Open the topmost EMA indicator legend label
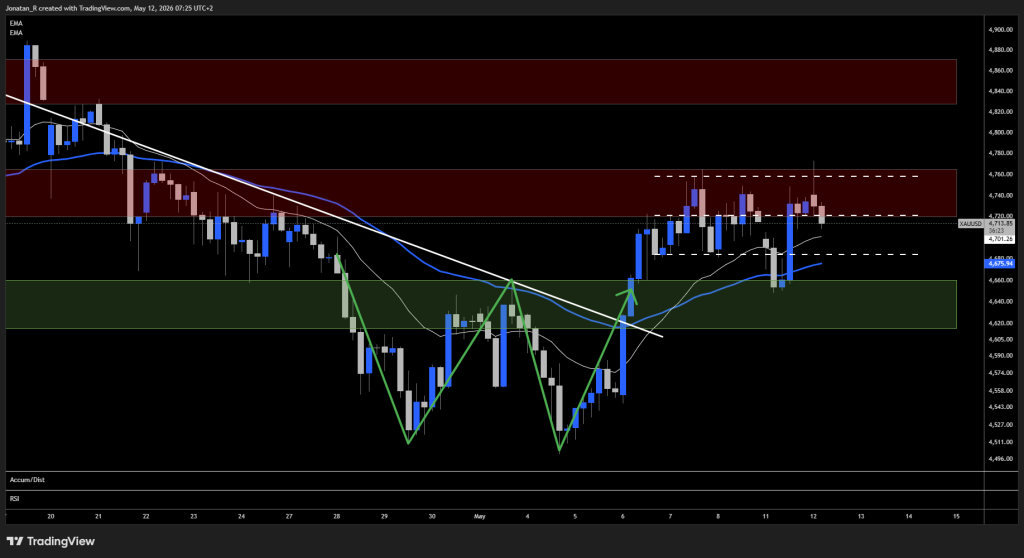The height and width of the screenshot is (558, 1024). tap(16, 24)
